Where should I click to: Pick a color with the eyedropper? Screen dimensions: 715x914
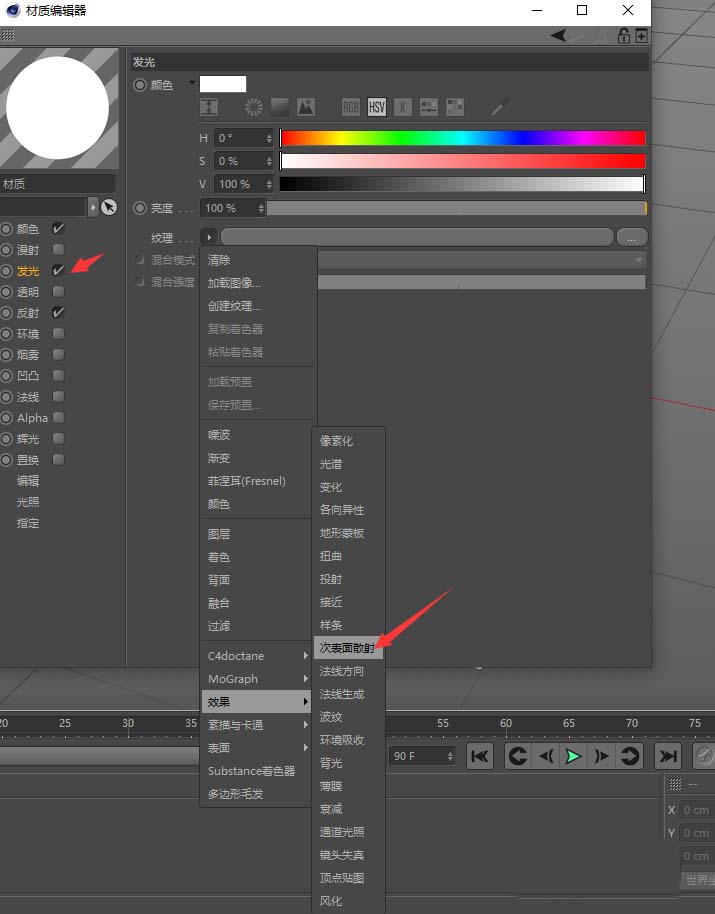(x=499, y=107)
